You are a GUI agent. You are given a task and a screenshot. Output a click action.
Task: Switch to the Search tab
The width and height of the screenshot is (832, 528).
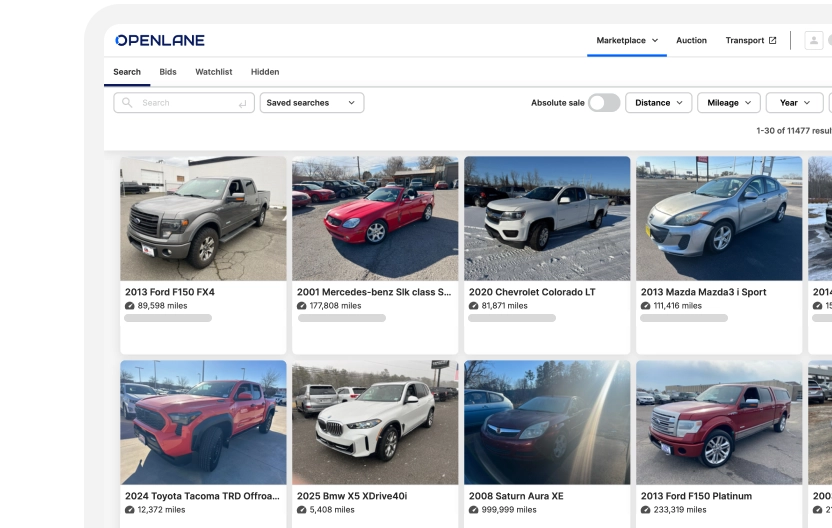pos(127,72)
